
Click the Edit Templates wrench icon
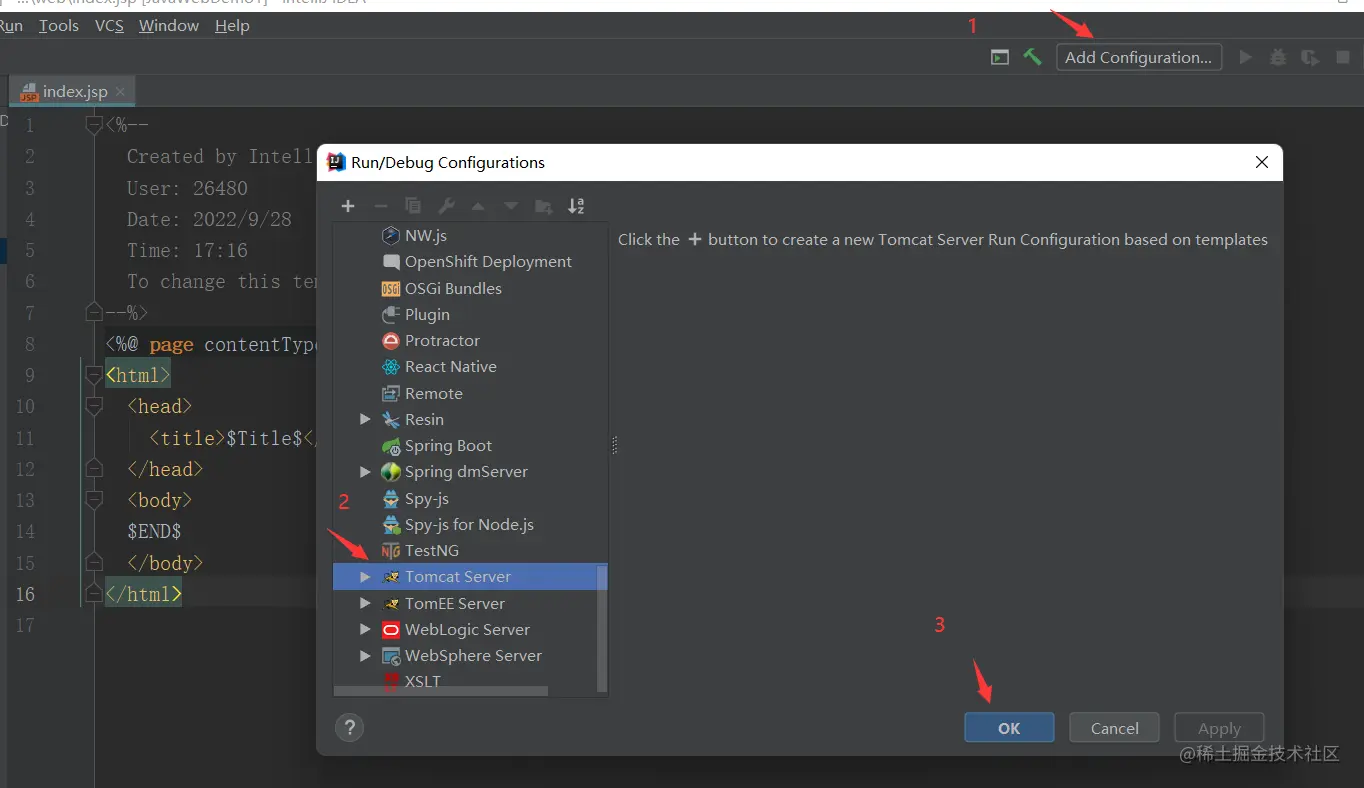pyautogui.click(x=446, y=206)
